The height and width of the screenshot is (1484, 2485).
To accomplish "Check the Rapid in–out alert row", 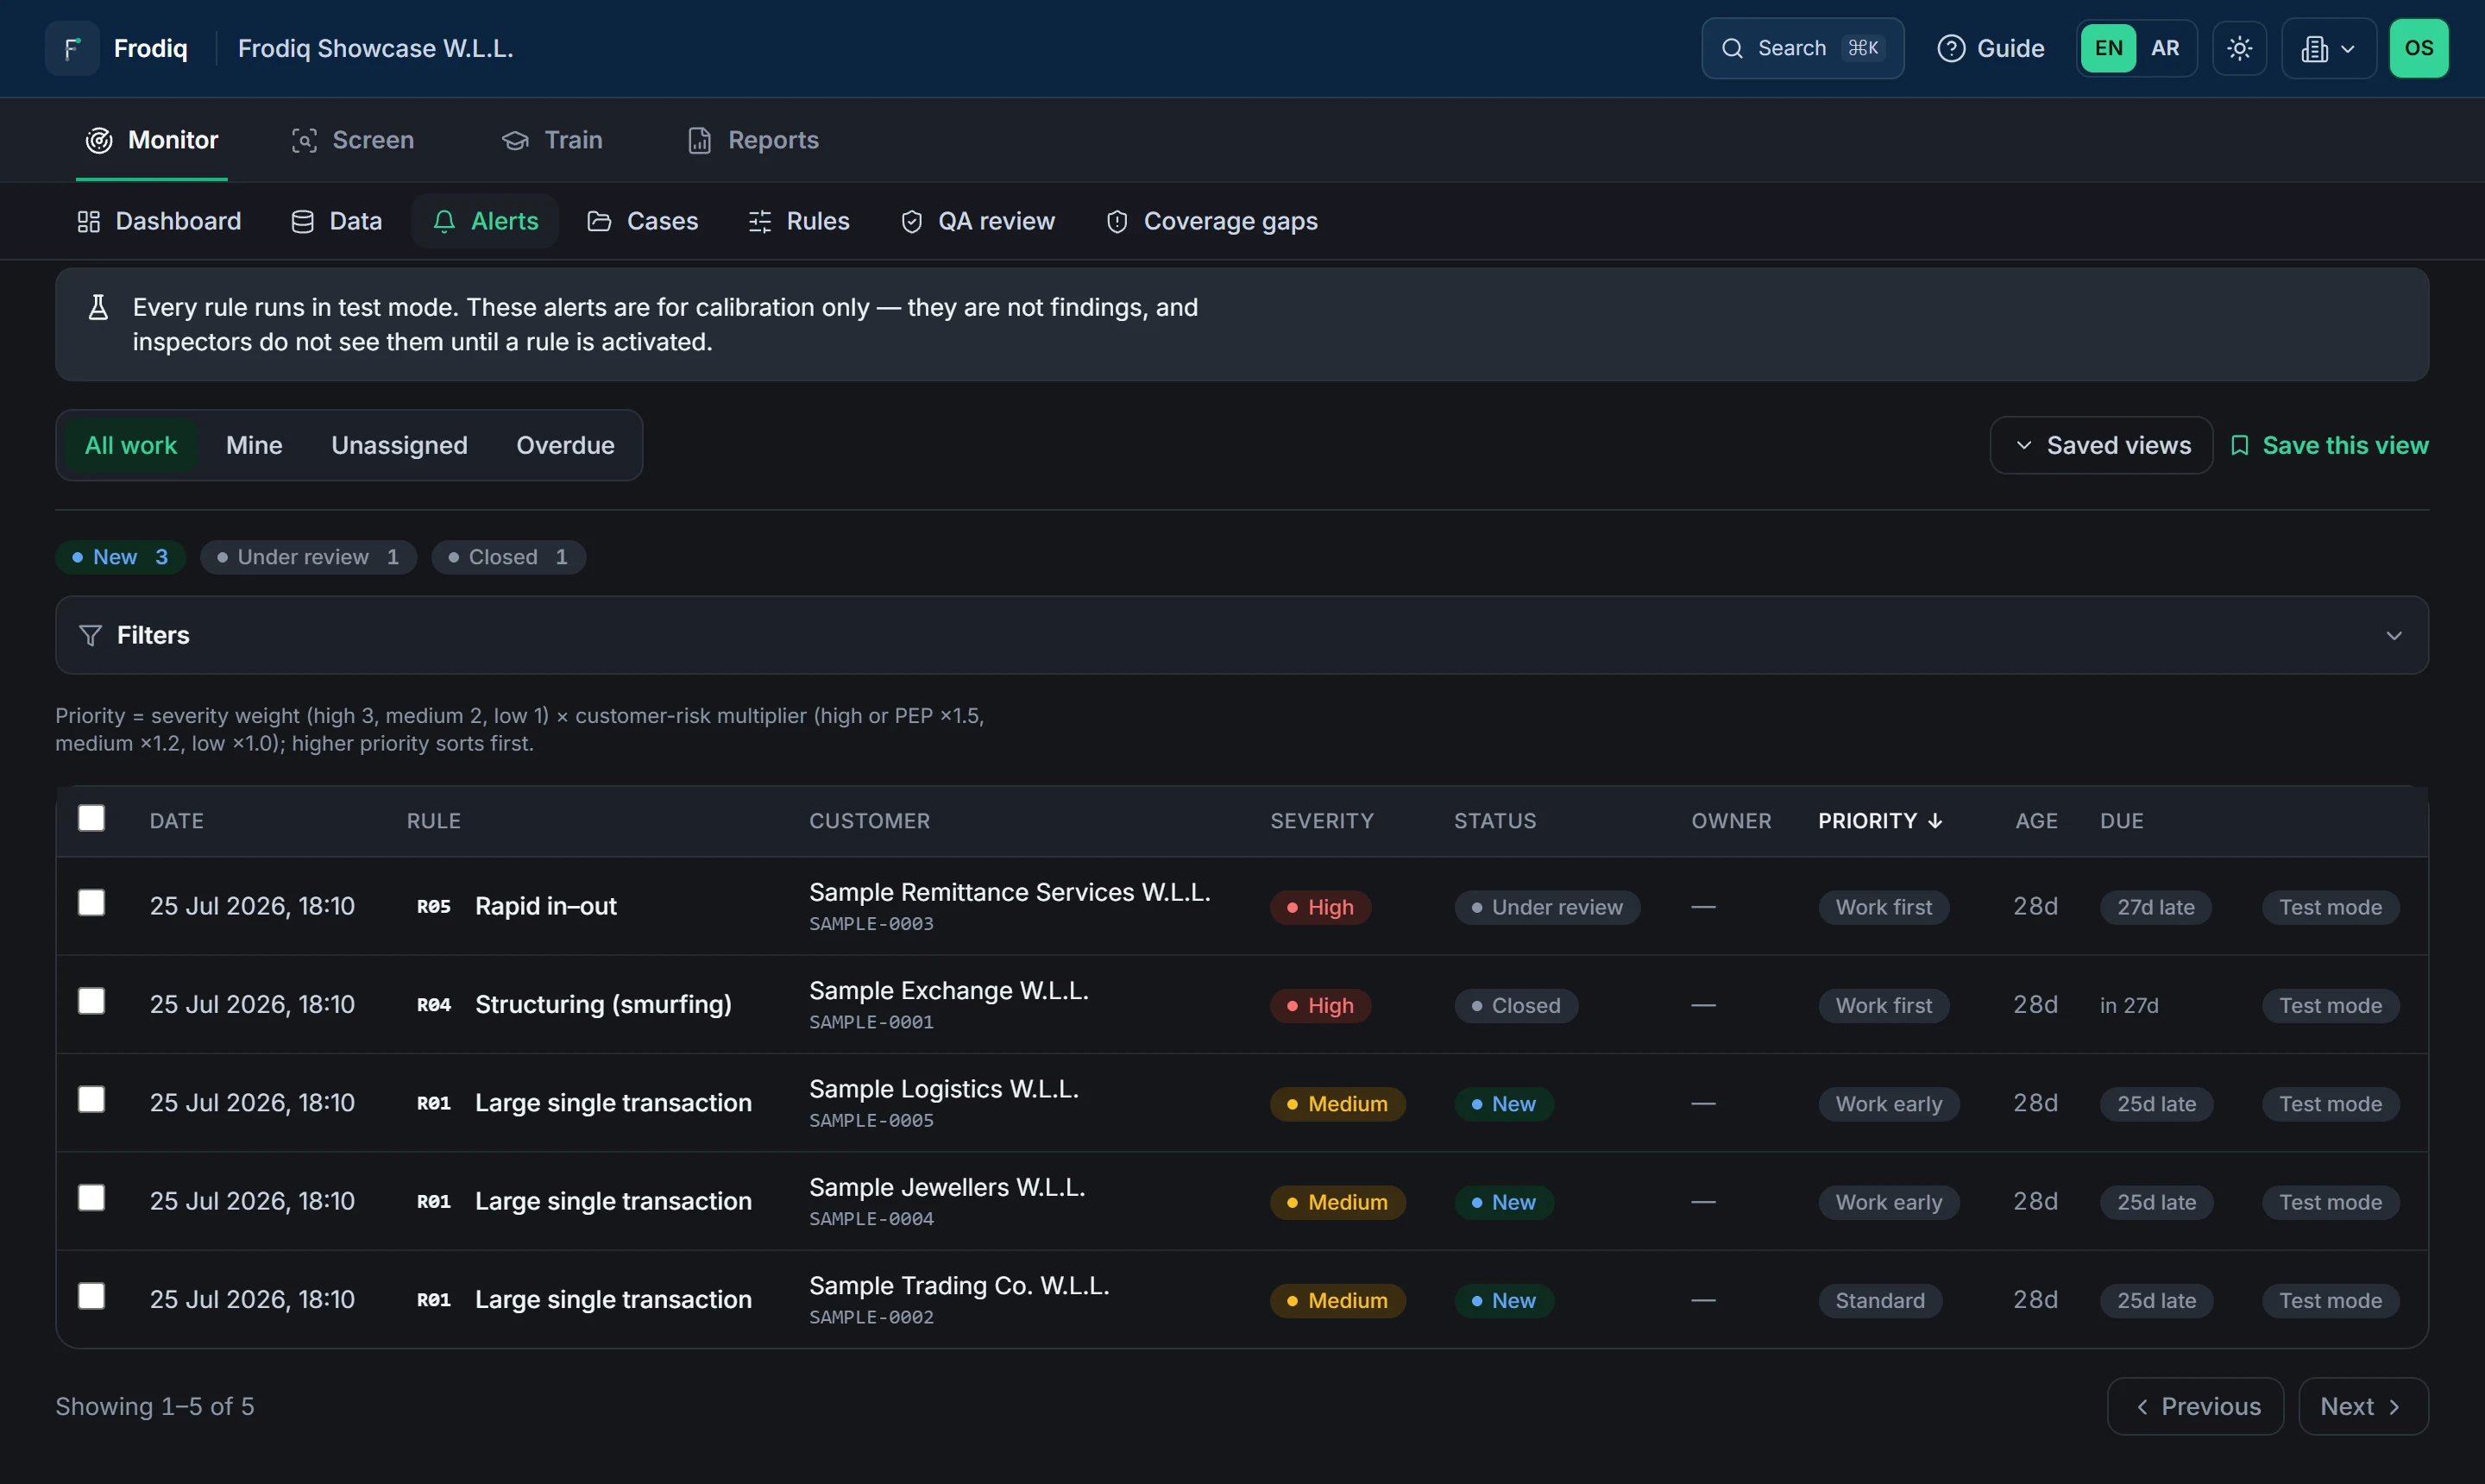I will click(91, 903).
